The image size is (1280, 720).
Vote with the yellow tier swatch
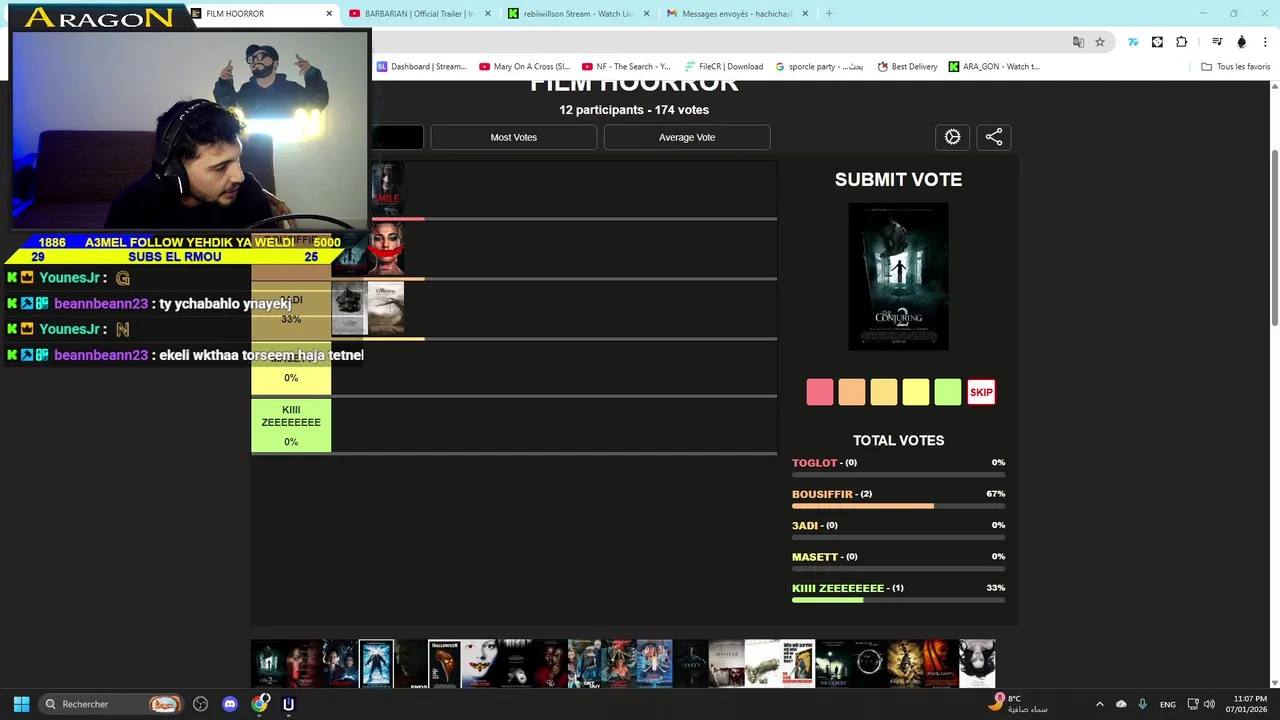tap(916, 392)
